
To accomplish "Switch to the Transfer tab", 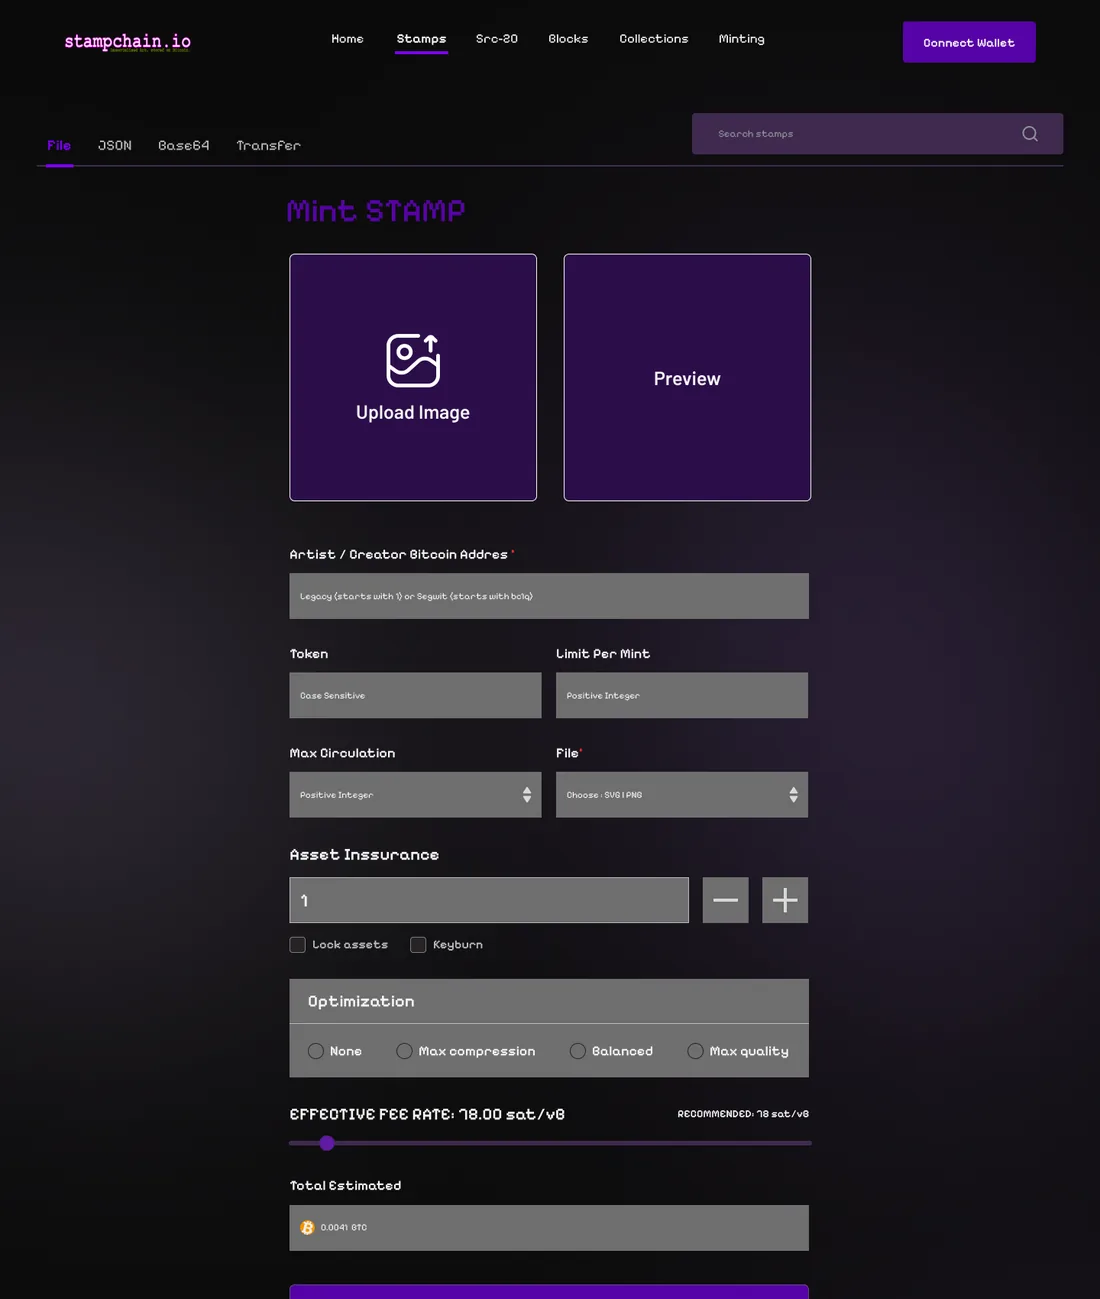I will pyautogui.click(x=268, y=146).
